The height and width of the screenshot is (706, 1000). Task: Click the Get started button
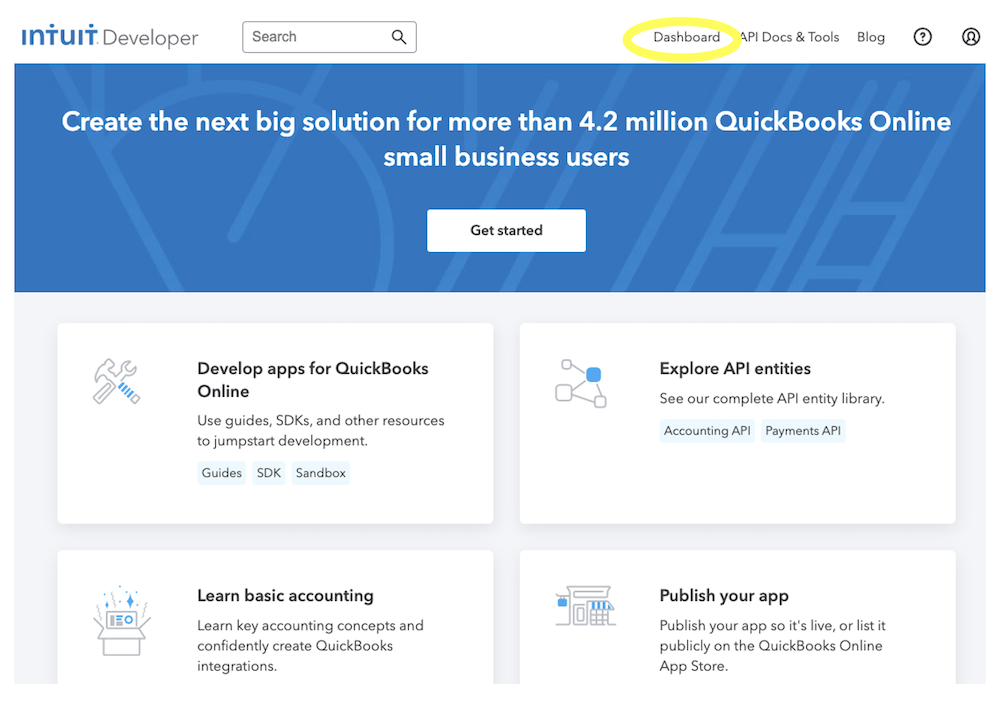pos(506,230)
